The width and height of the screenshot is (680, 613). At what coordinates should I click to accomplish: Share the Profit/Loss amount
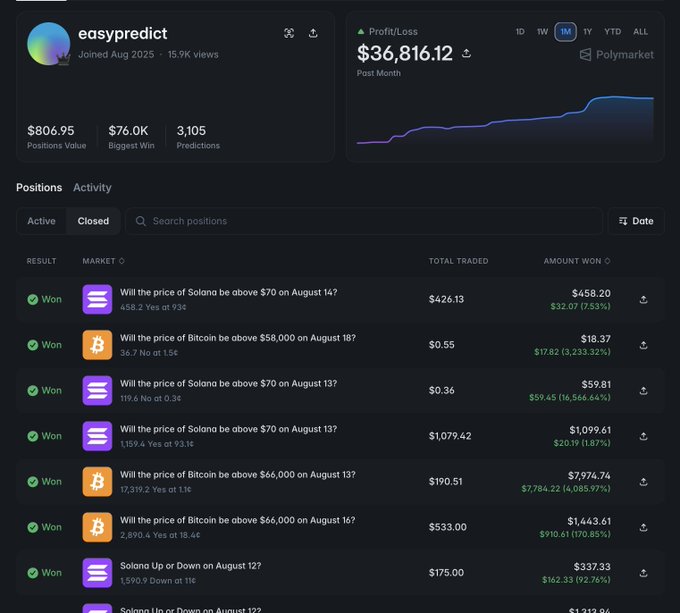[x=466, y=53]
